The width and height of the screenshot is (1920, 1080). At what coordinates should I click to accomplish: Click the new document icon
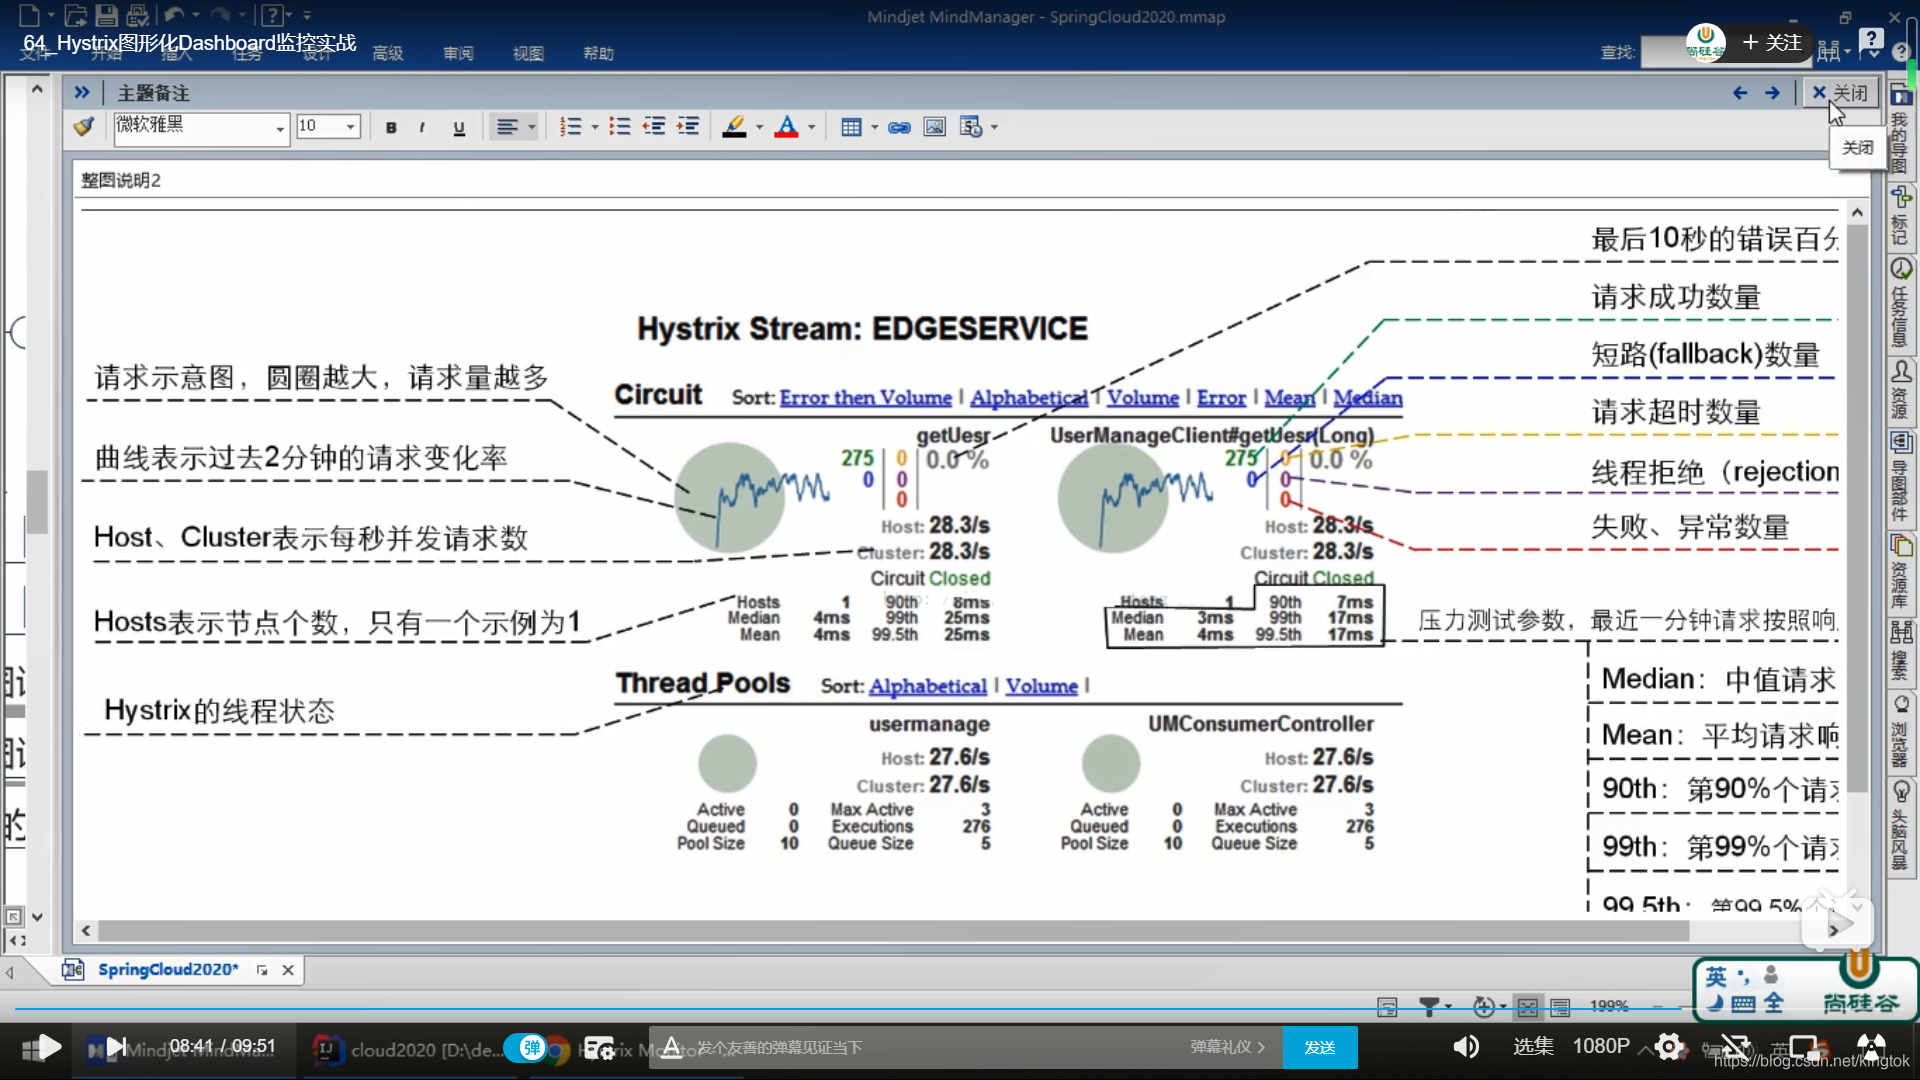click(x=29, y=16)
